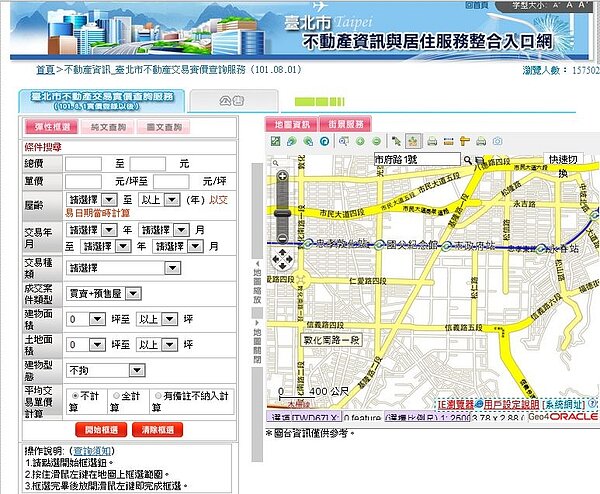Switch to the 純文查詢 tab

pos(108,127)
